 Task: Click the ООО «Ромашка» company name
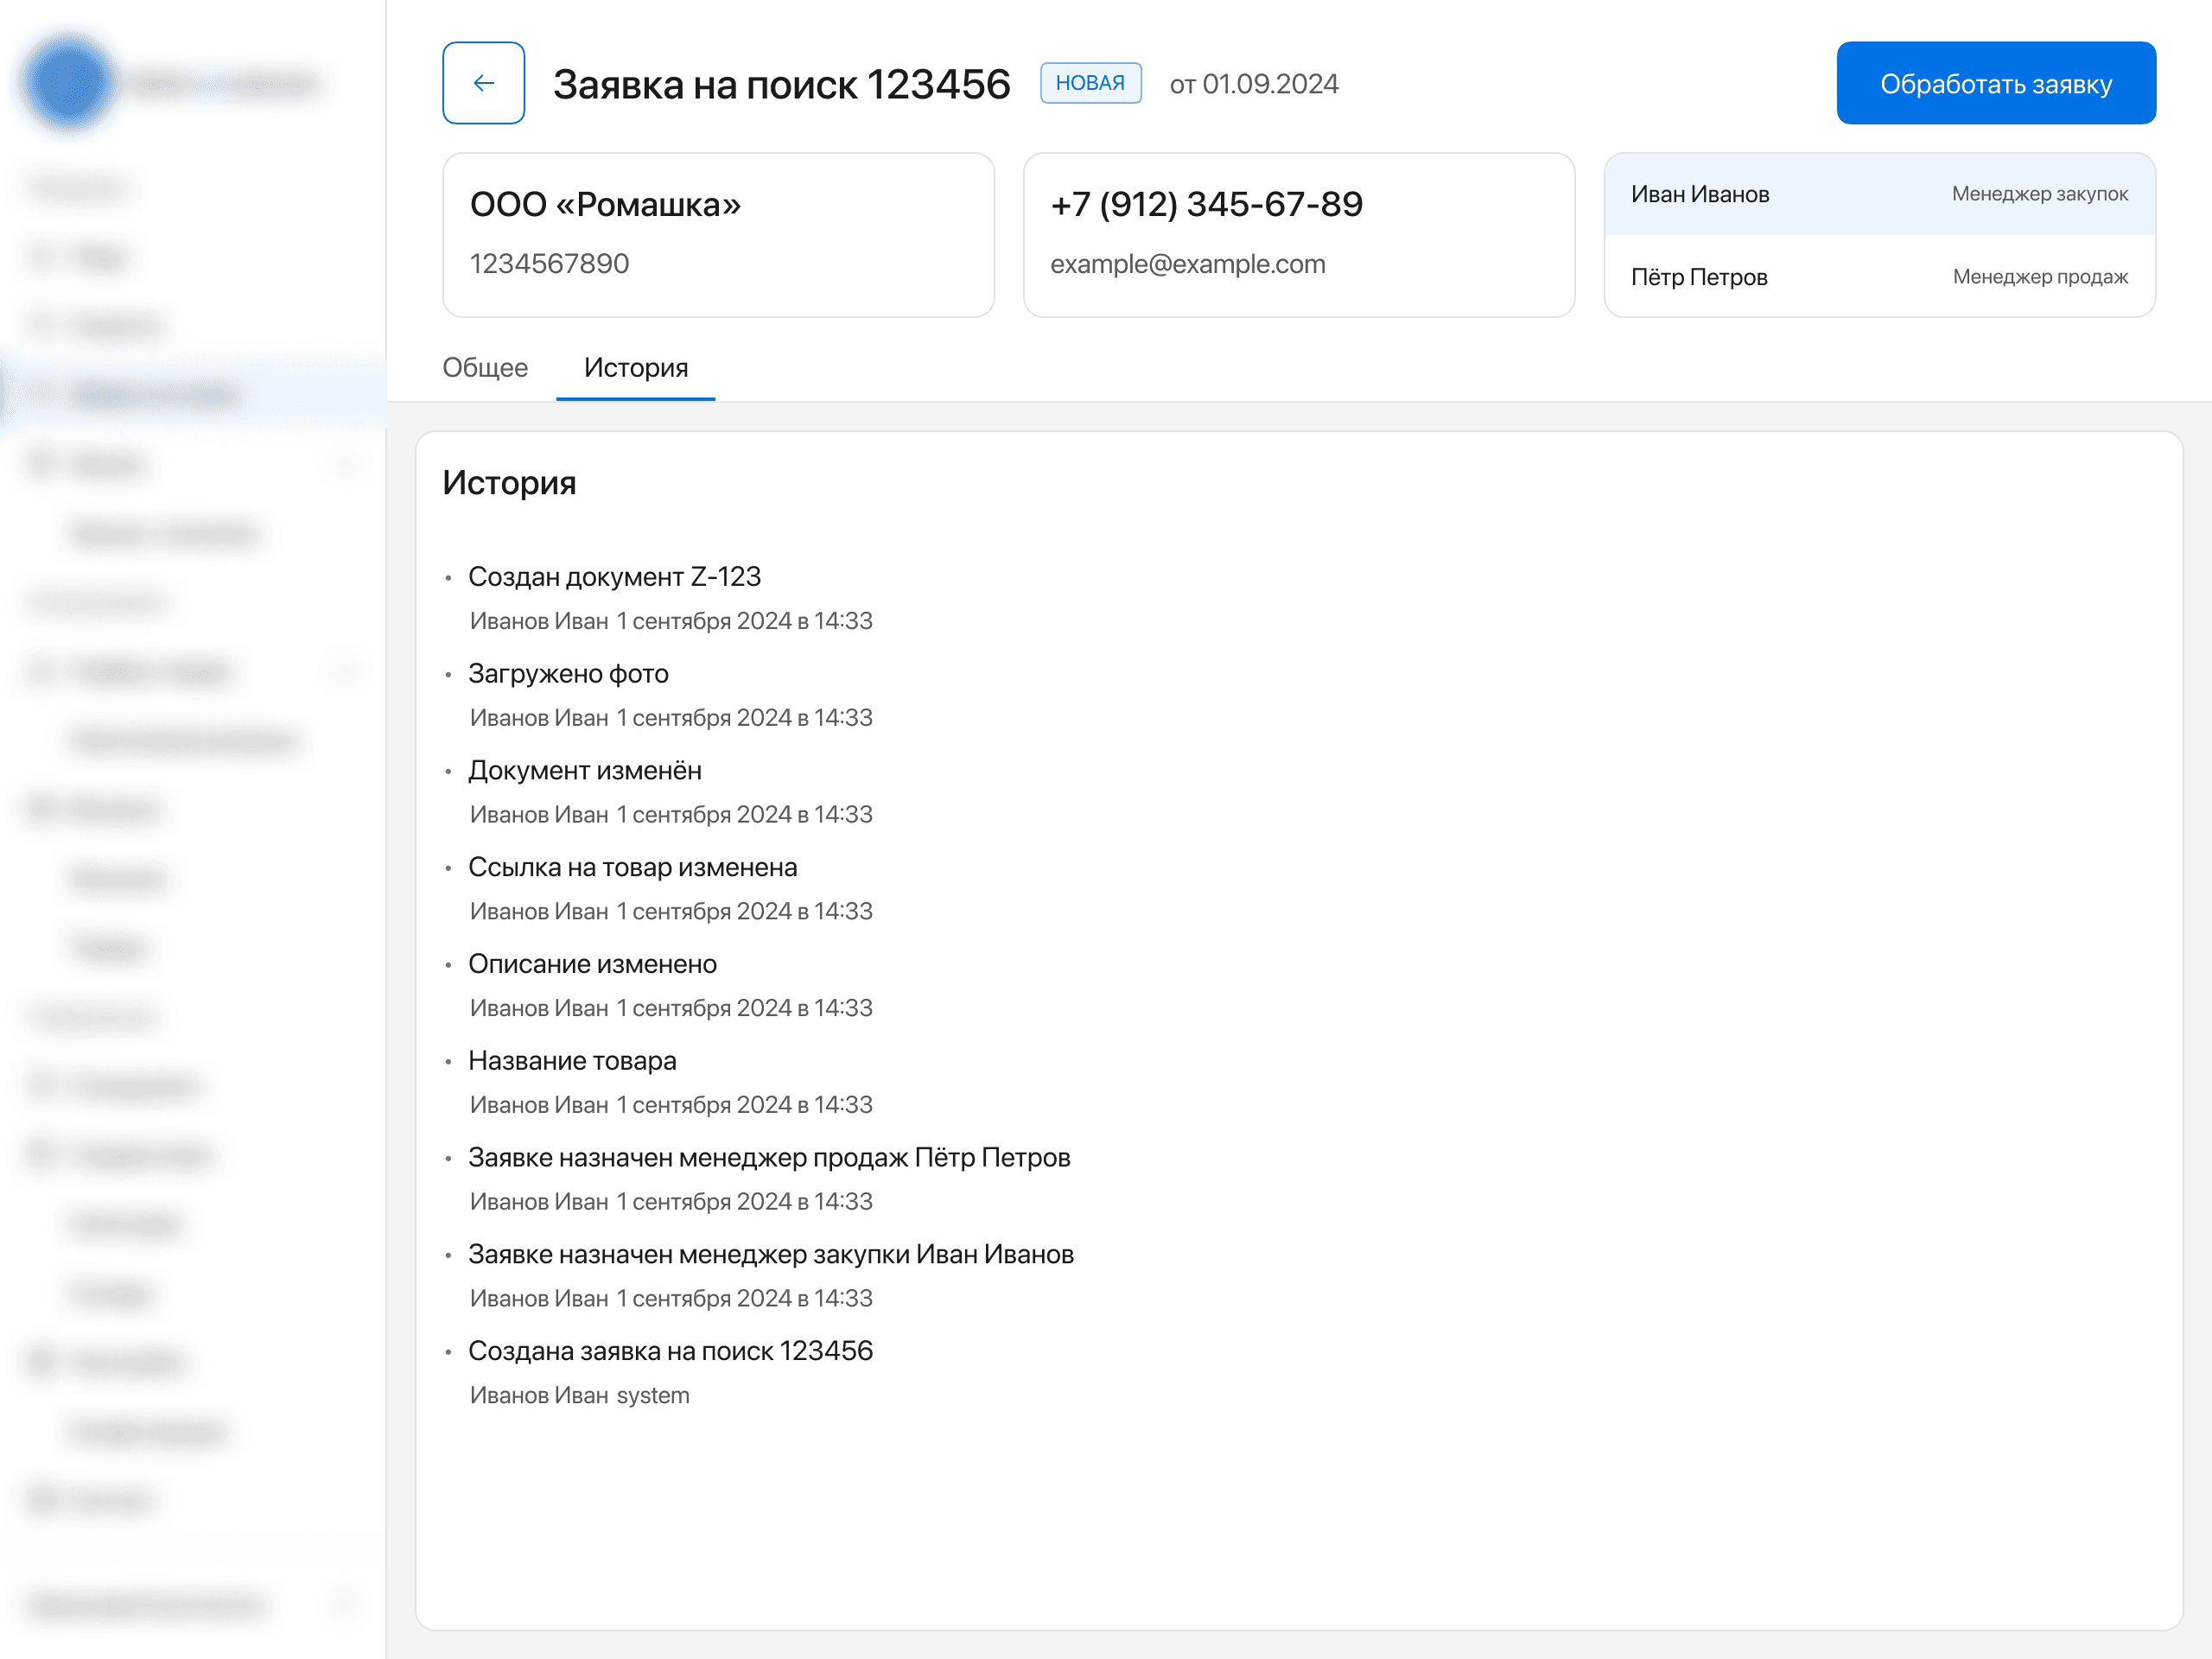605,204
